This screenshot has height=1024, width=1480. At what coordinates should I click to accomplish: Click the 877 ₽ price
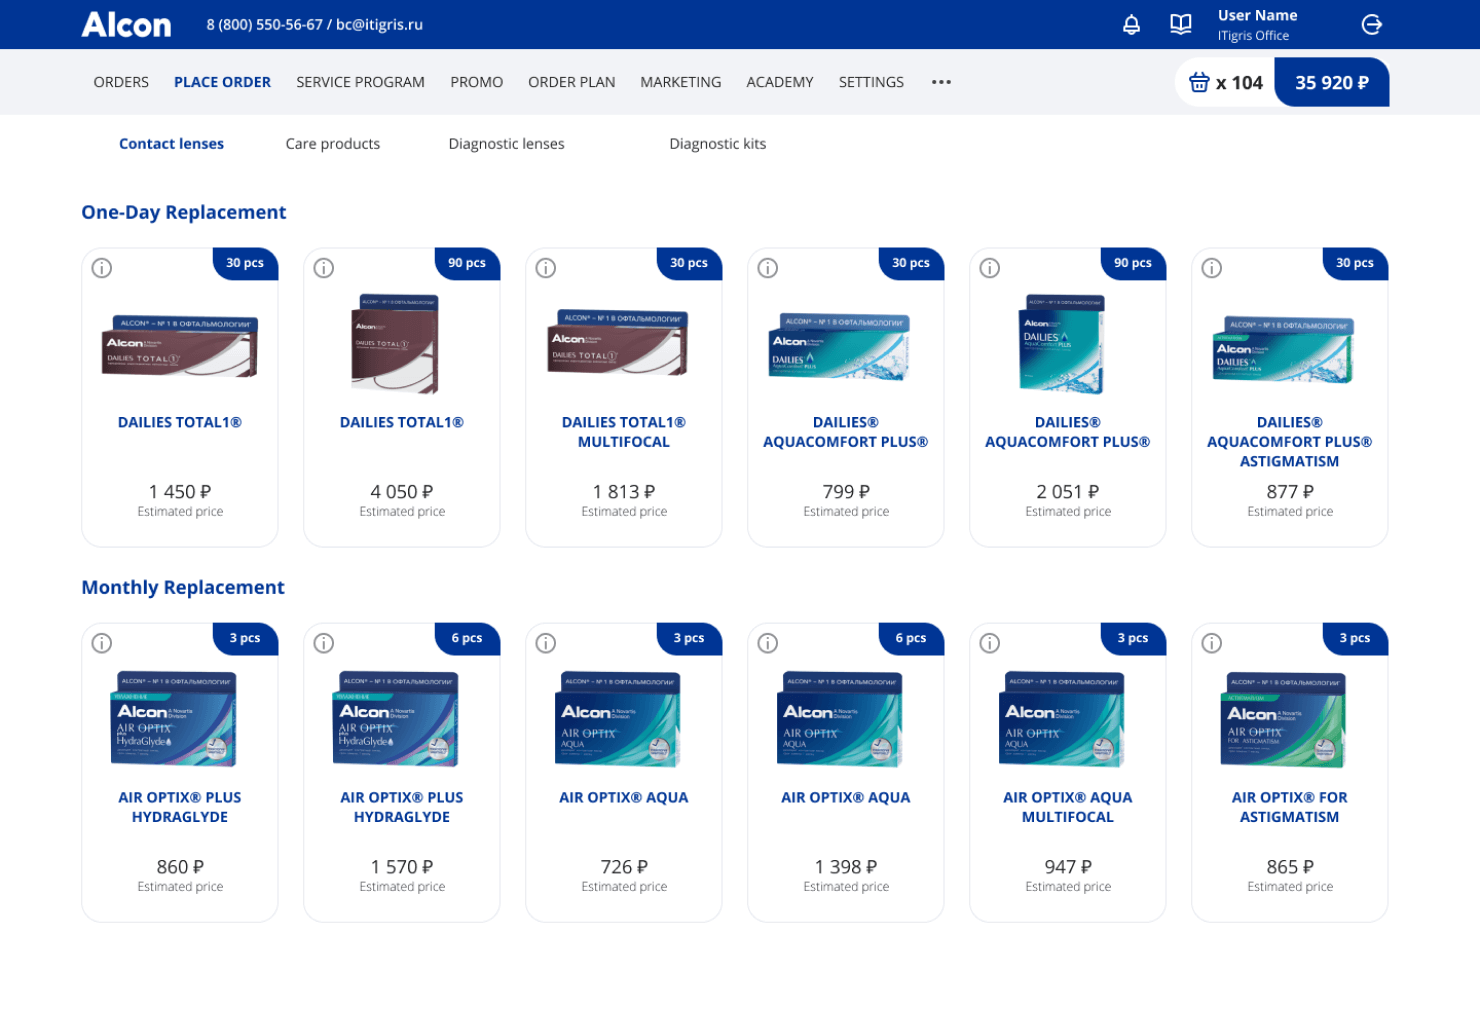click(1290, 492)
